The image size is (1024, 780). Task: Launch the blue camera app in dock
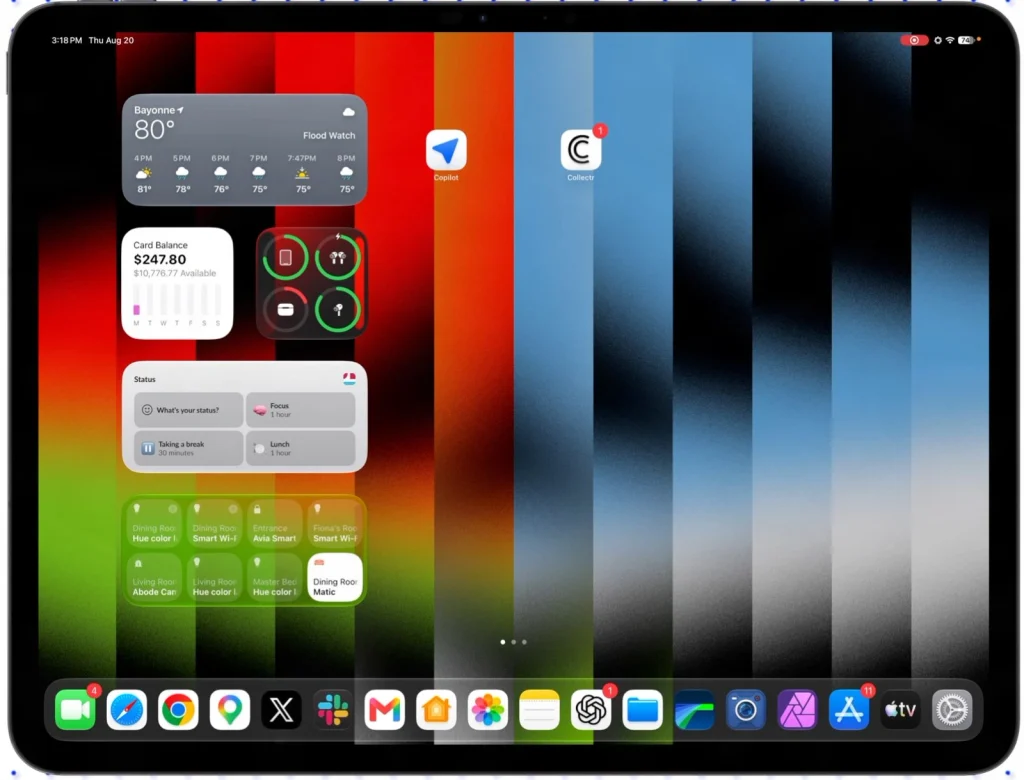(746, 709)
